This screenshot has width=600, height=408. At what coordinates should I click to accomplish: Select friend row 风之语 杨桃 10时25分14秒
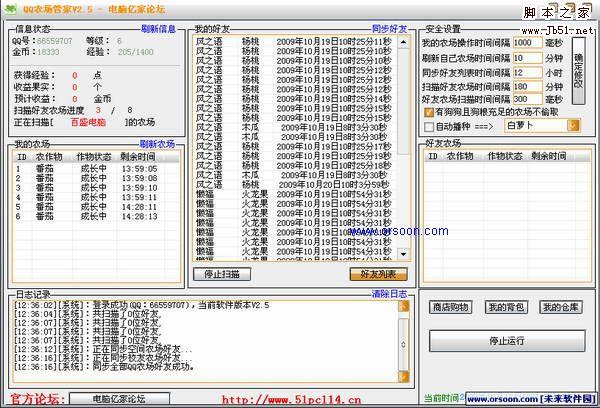pos(293,99)
